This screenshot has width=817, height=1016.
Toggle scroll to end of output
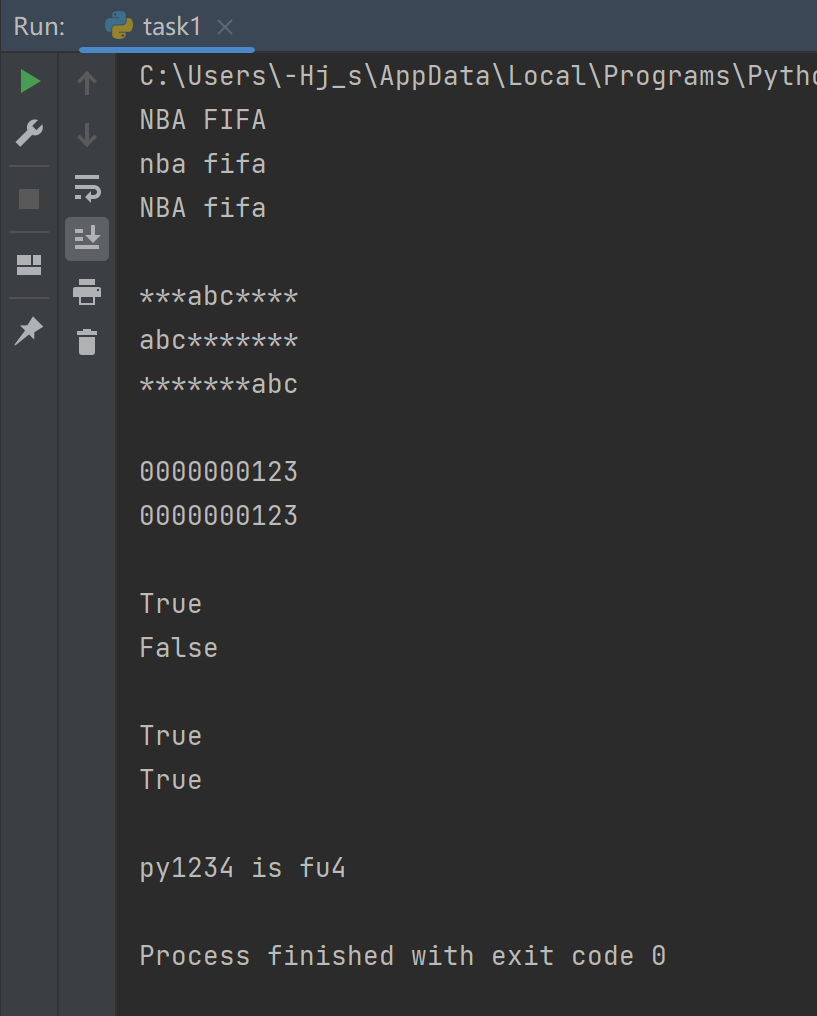point(87,239)
